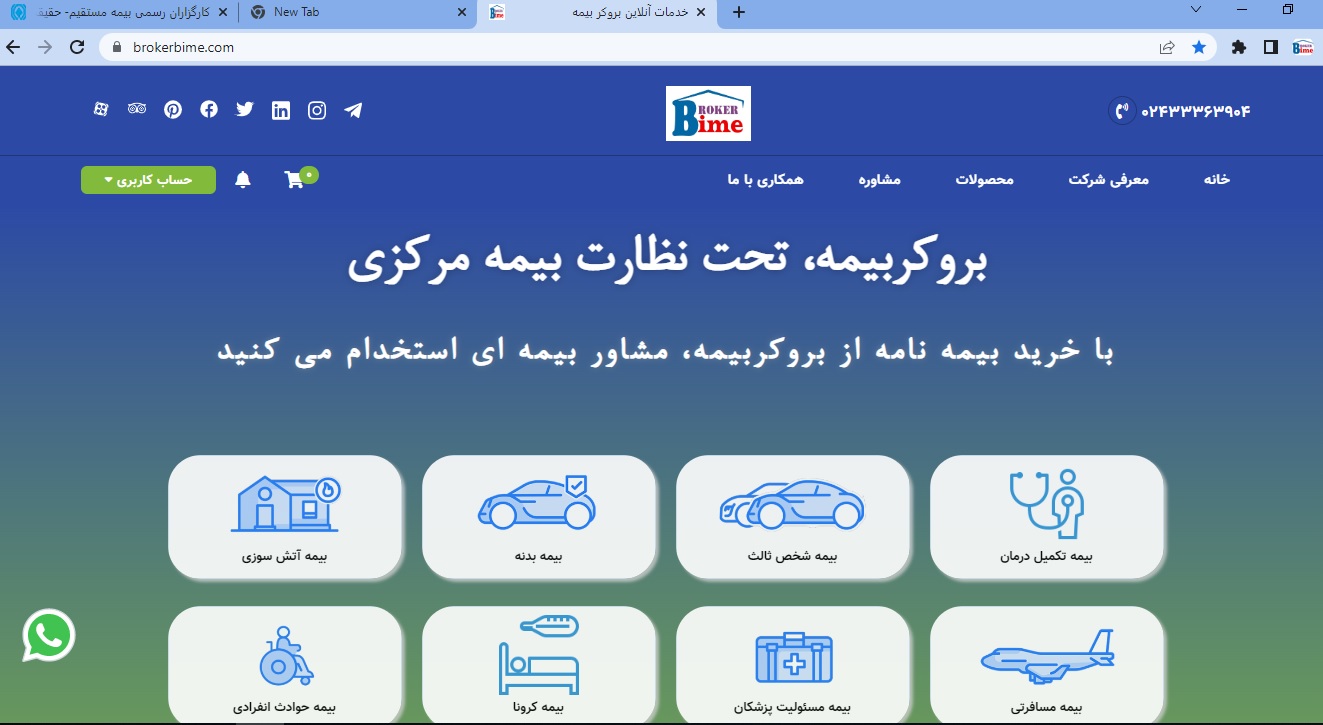Image resolution: width=1323 pixels, height=725 pixels.
Task: Go to خانه menu item
Action: 1217,180
